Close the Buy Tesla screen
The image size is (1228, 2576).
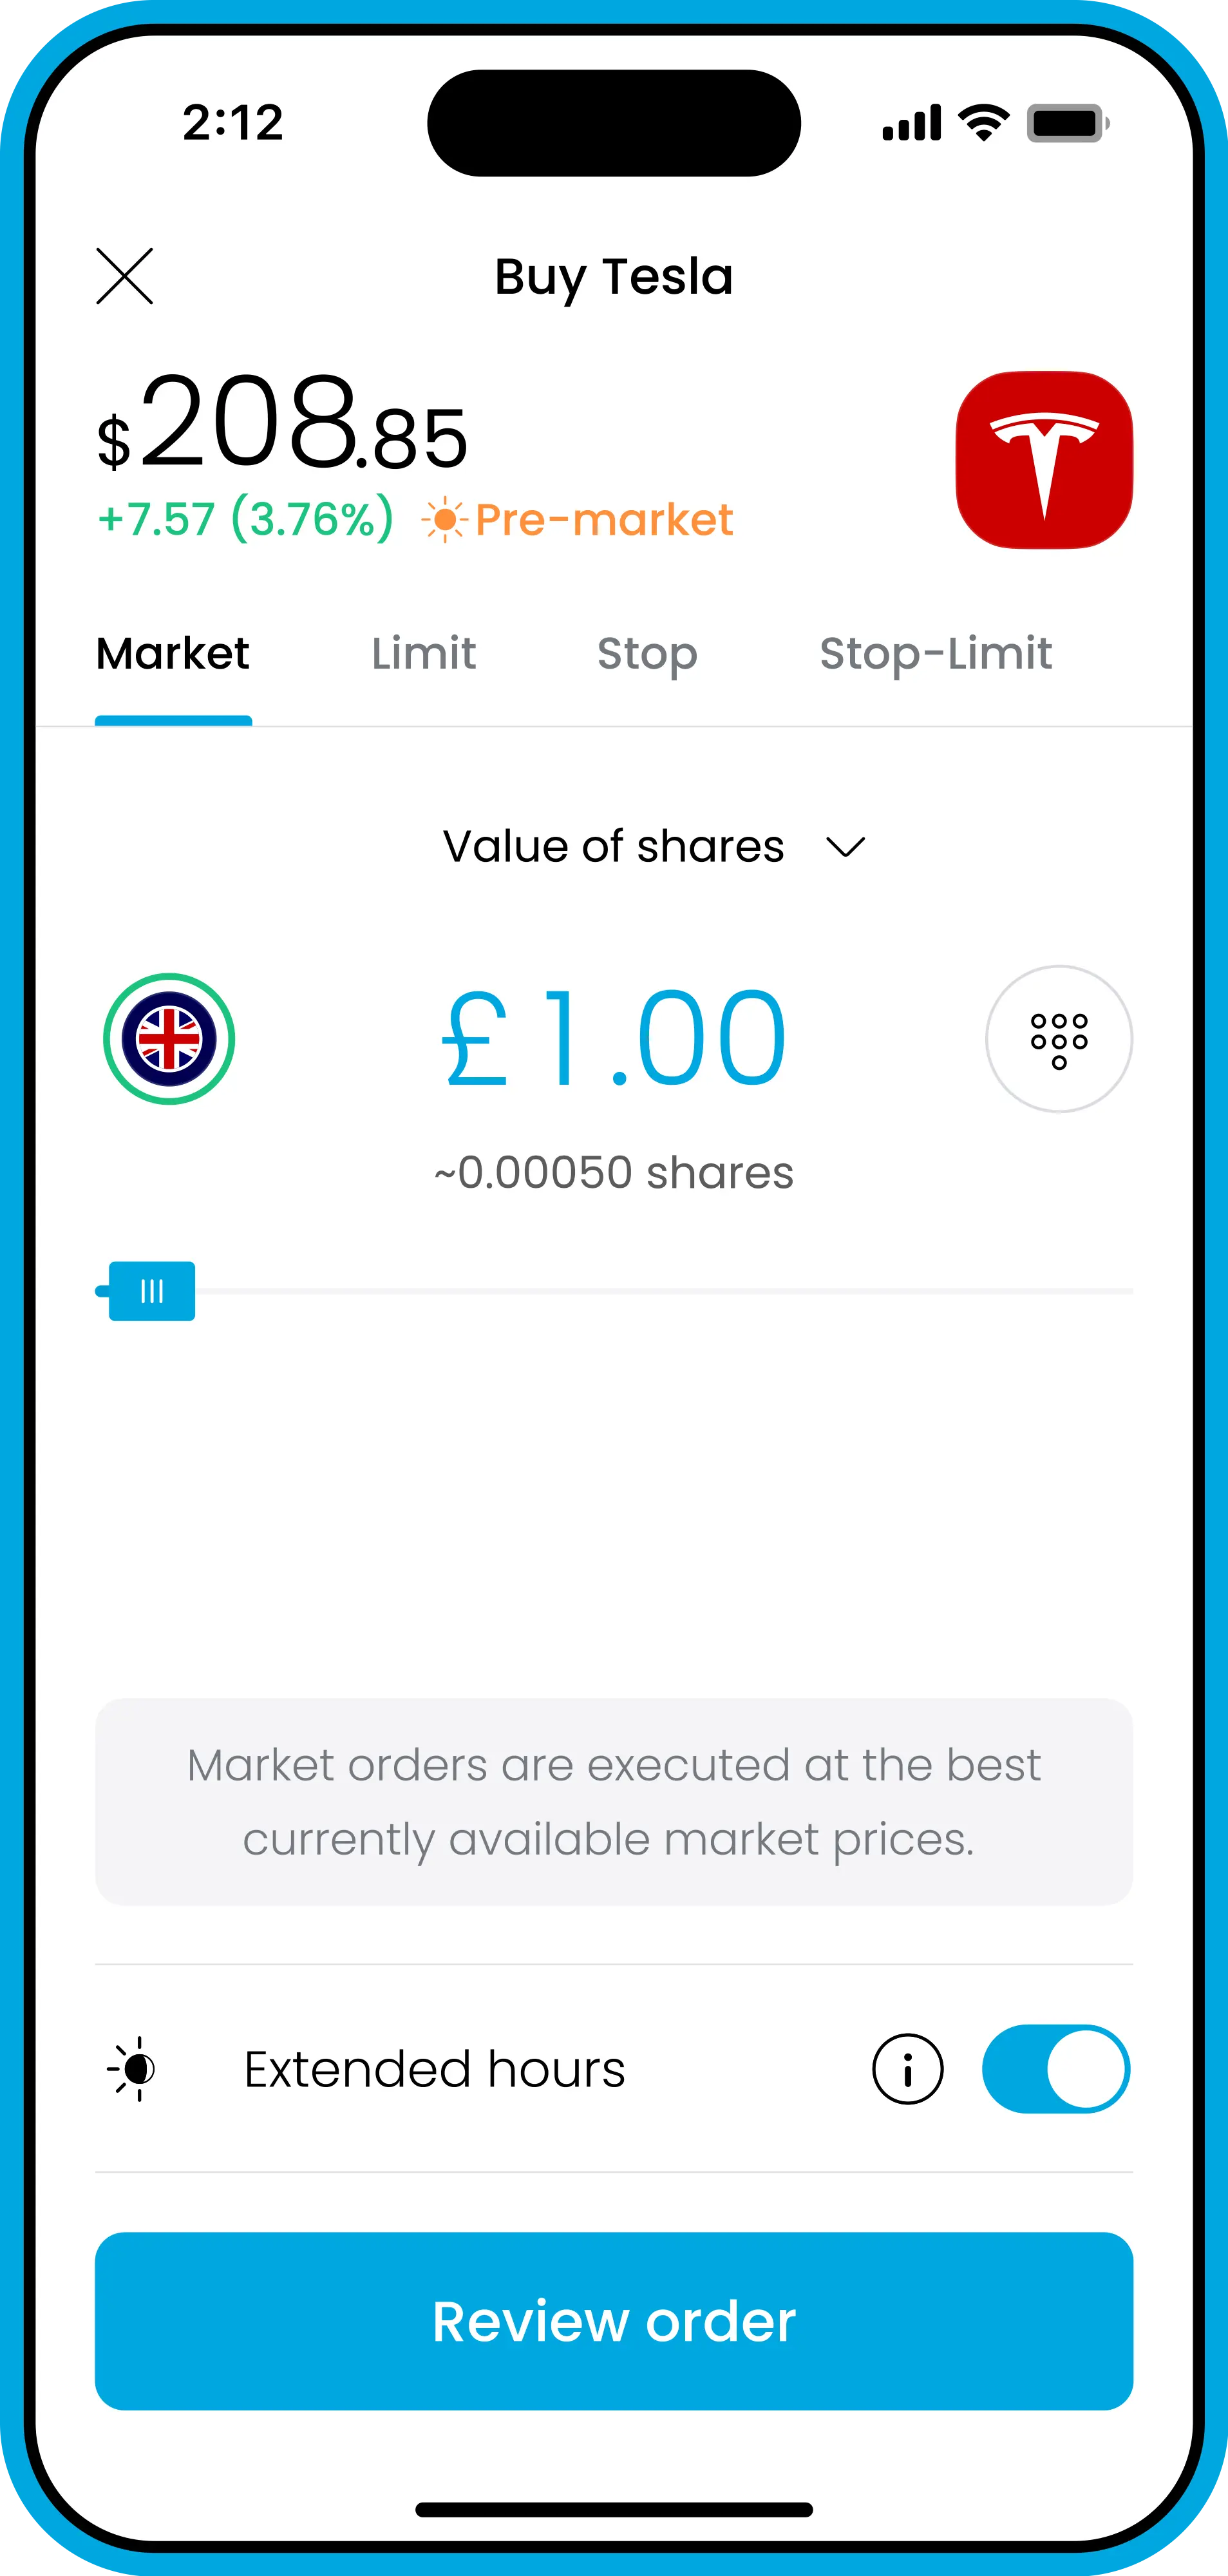(124, 276)
